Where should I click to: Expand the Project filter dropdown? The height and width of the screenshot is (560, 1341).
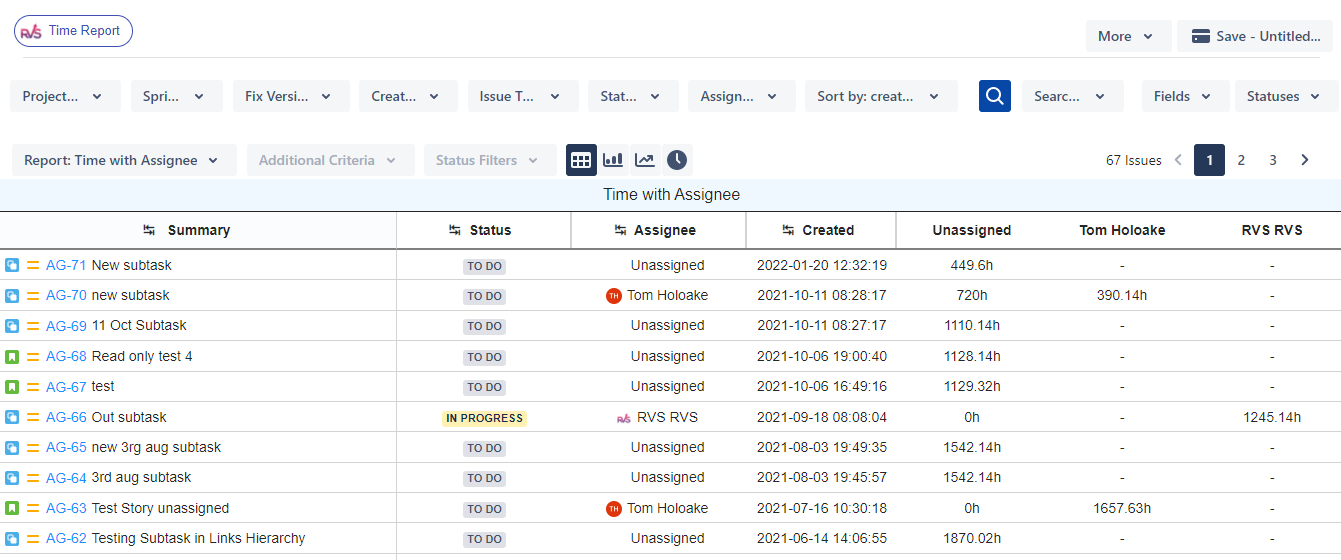(x=65, y=96)
